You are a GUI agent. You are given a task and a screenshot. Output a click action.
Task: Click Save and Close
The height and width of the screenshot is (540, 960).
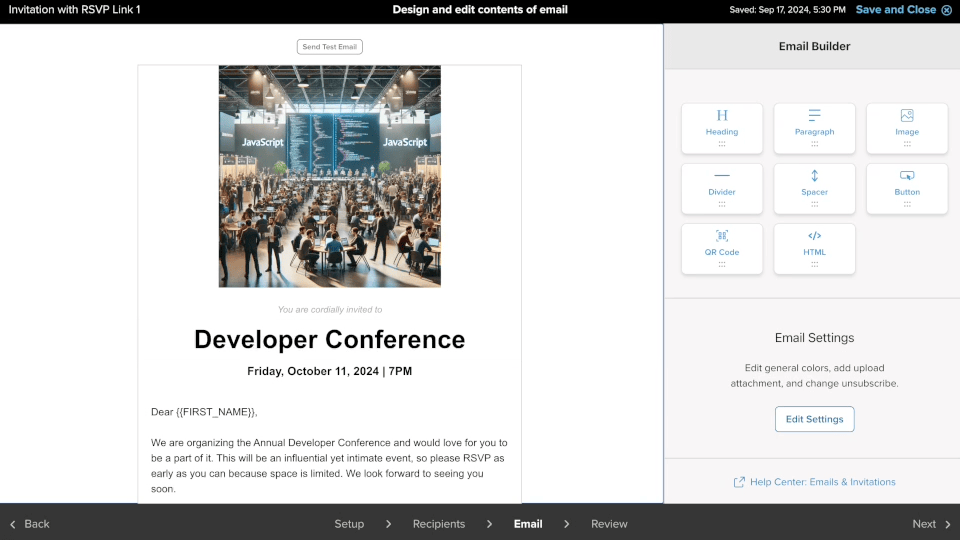pyautogui.click(x=896, y=10)
